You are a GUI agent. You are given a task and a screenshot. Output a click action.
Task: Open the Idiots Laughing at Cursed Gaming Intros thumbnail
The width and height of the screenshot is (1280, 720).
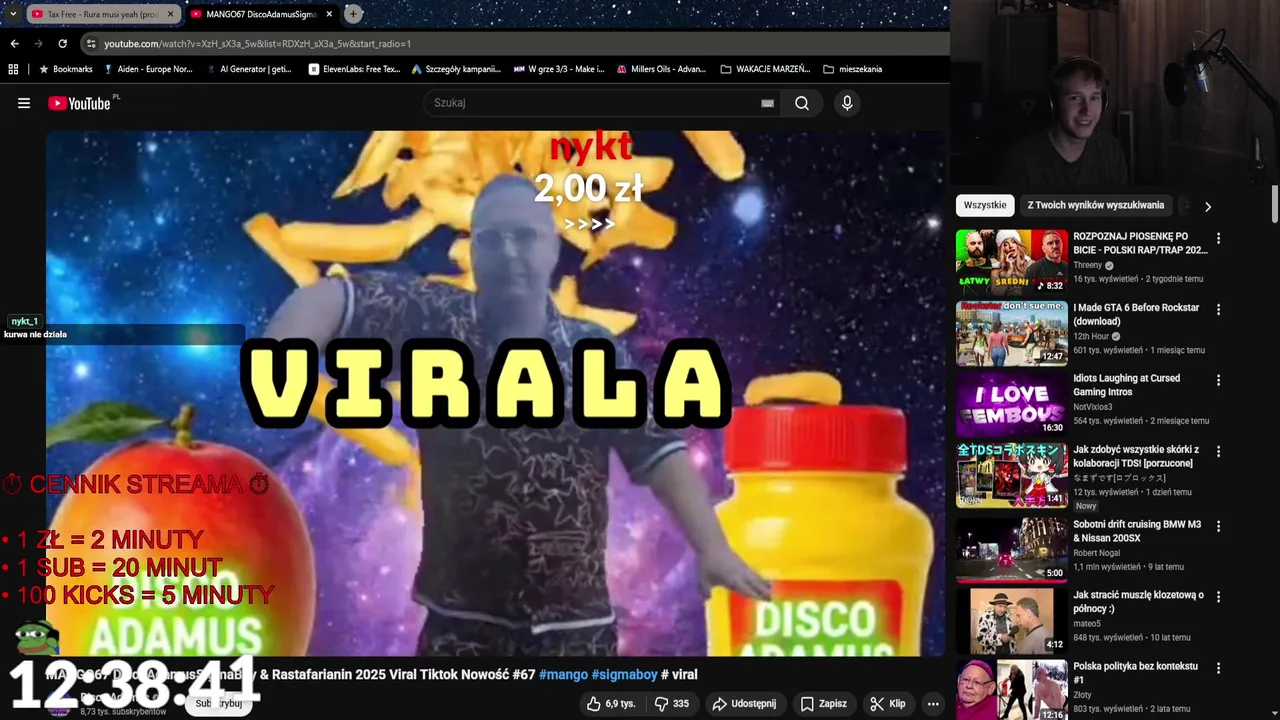tap(1012, 404)
